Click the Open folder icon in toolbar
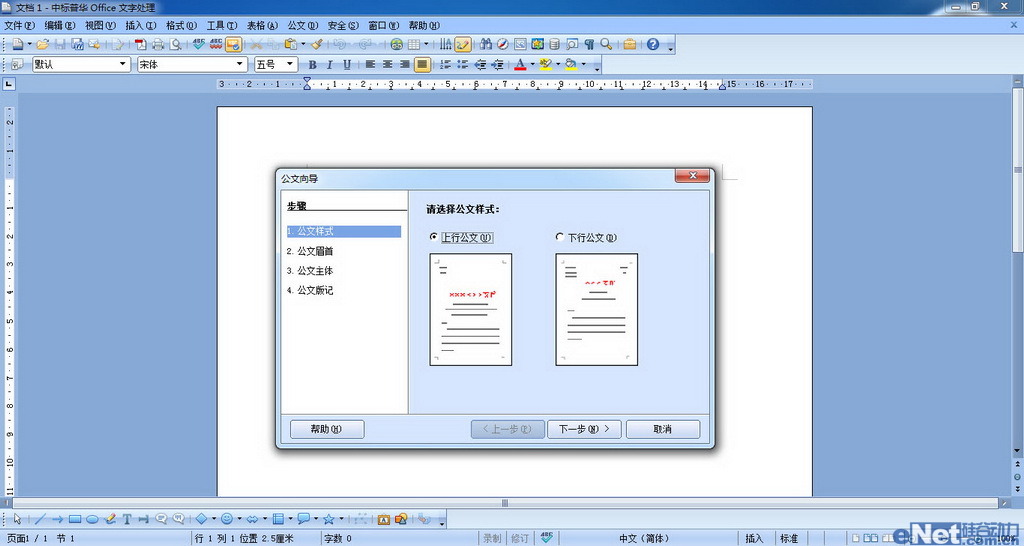Viewport: 1024px width, 546px height. click(42, 44)
